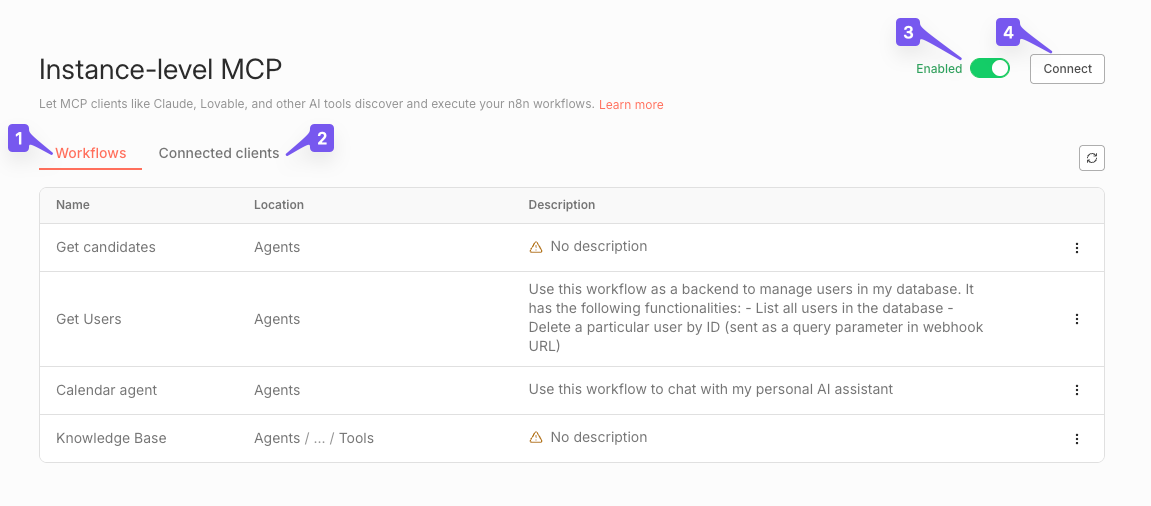Open actions menu for Calendar agent row
The image size is (1151, 506).
click(1077, 390)
